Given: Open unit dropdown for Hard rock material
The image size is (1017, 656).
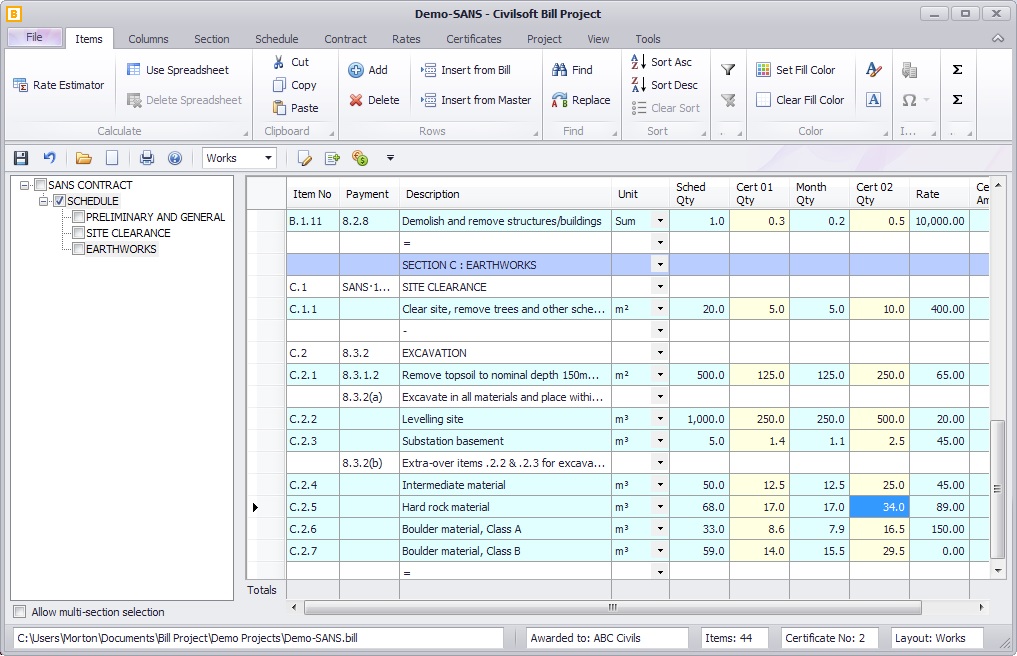Looking at the screenshot, I should click(x=660, y=507).
